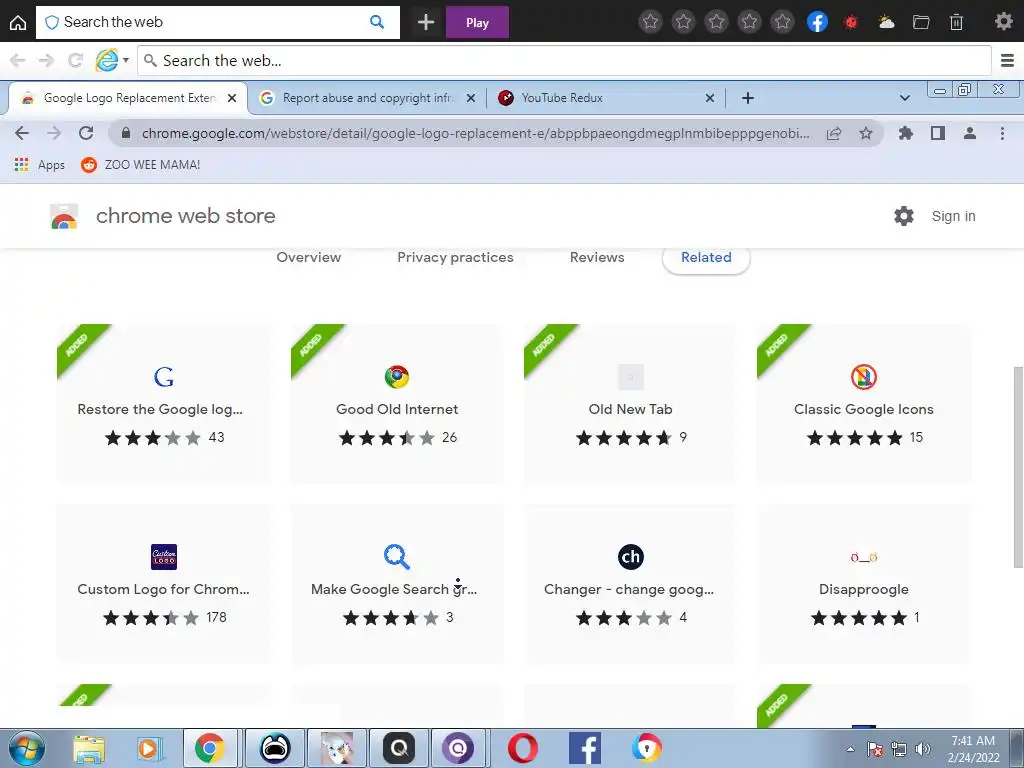Open the Chrome extensions puzzle icon

click(x=905, y=133)
